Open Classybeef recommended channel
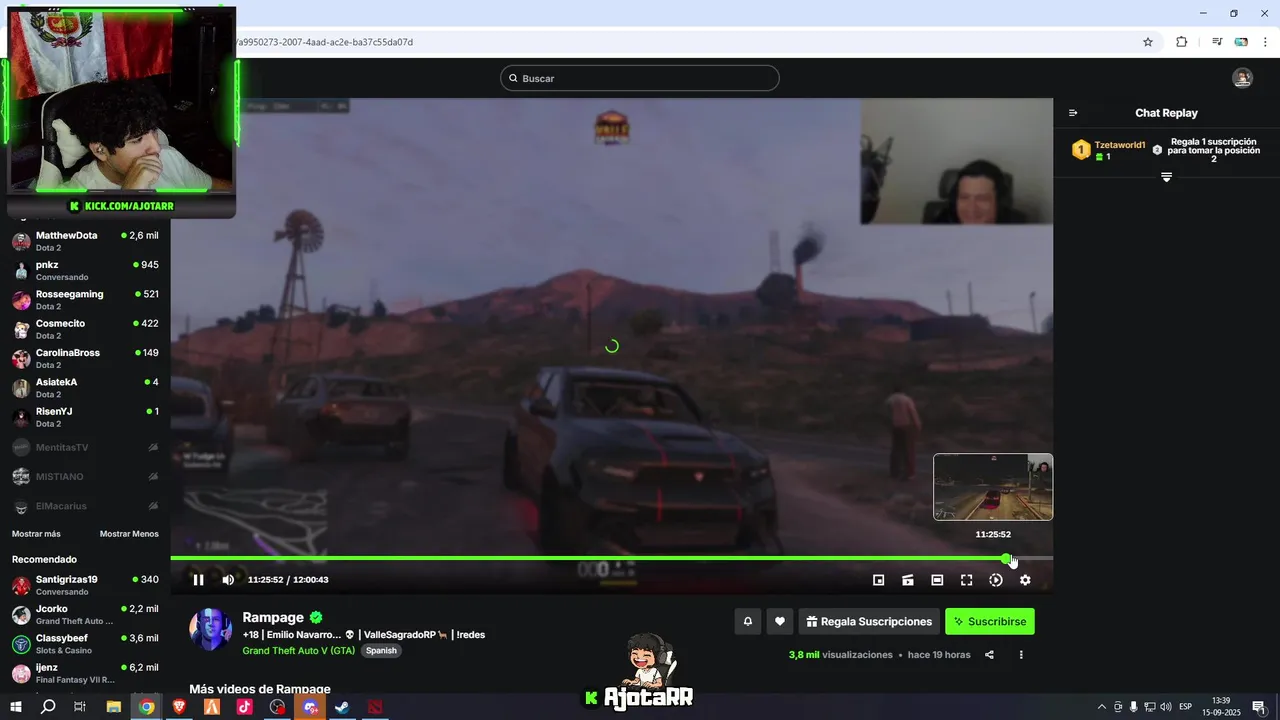 (85, 643)
